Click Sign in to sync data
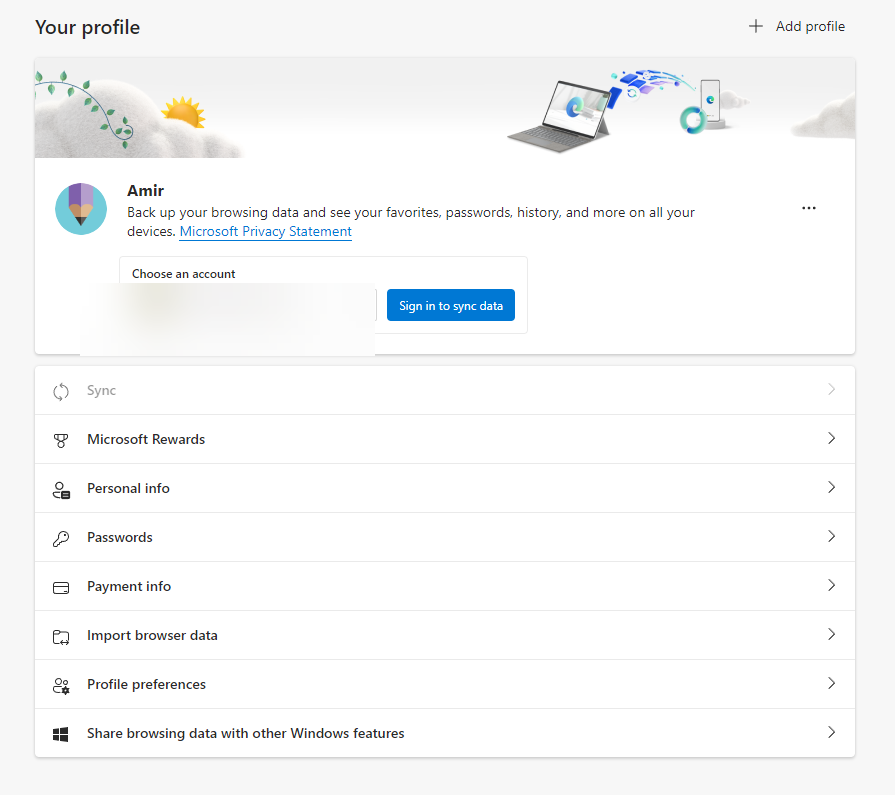Image resolution: width=895 pixels, height=795 pixels. (x=451, y=306)
